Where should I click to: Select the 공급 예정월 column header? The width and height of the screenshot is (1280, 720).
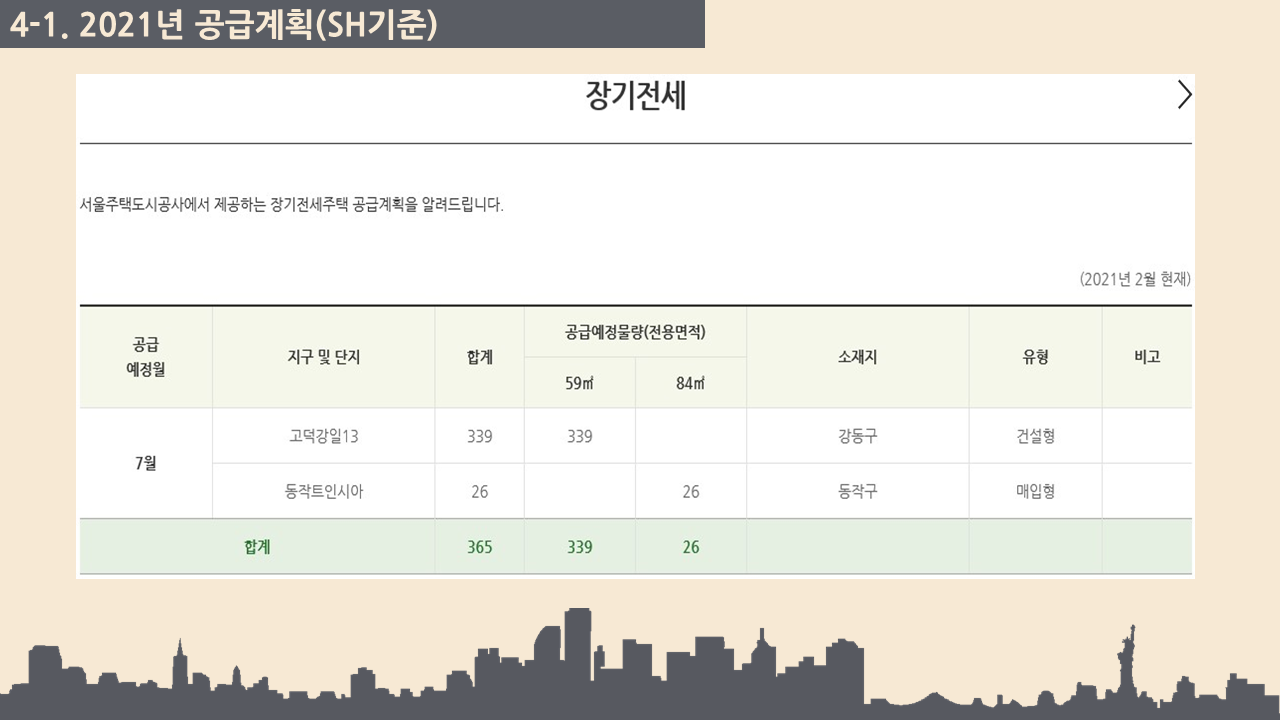click(146, 357)
